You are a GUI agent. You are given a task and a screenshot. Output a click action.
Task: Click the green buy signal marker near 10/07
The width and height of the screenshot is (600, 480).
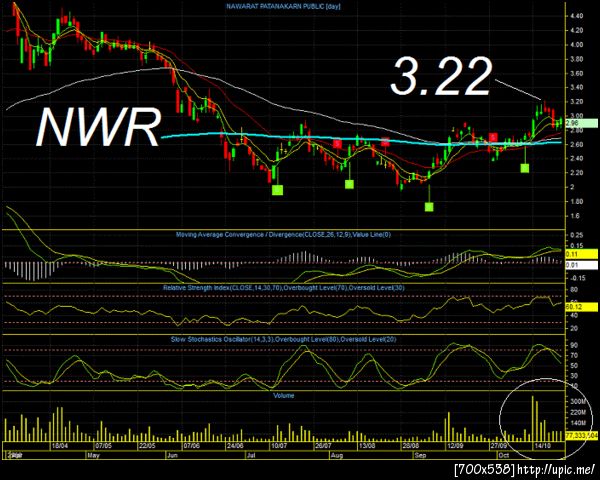pyautogui.click(x=277, y=190)
